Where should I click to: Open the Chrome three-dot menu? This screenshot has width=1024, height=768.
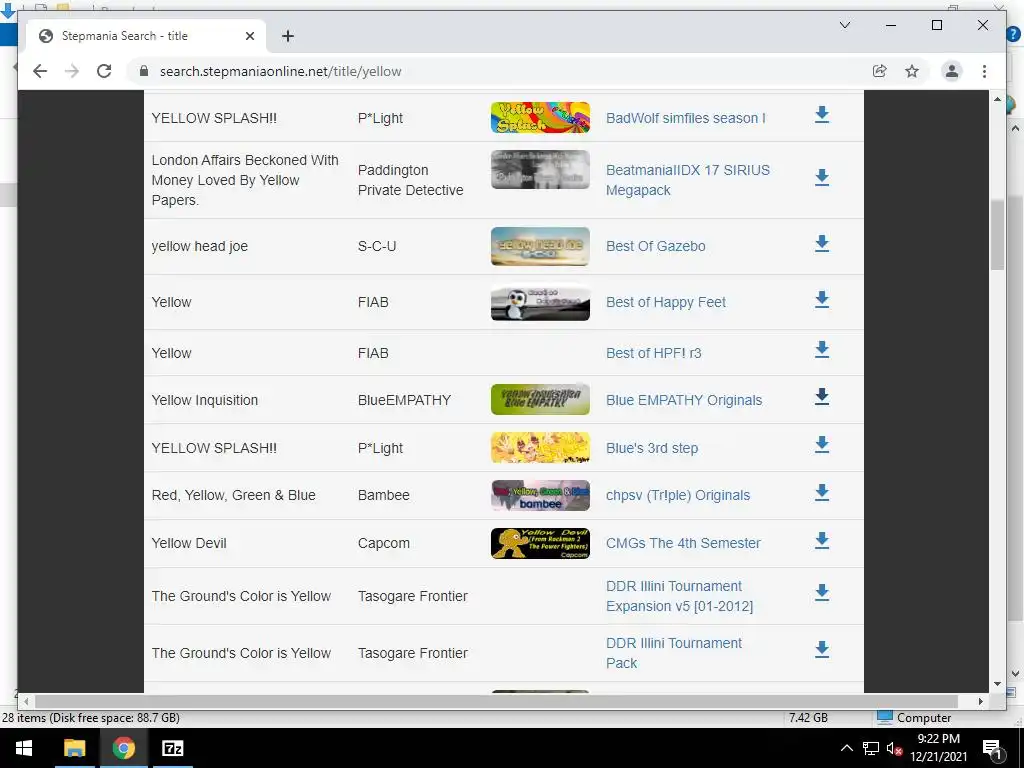pos(984,71)
